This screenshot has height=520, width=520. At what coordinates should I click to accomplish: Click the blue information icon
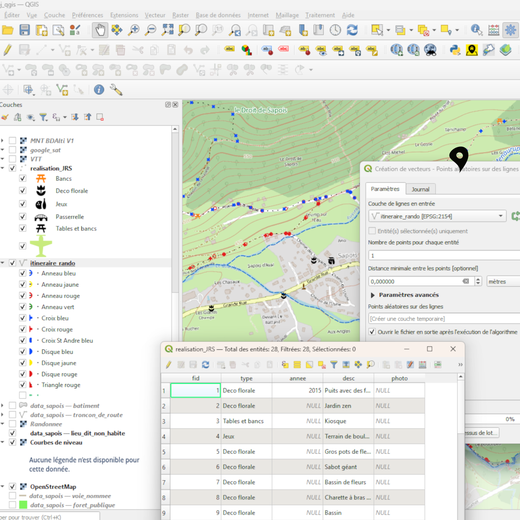tap(99, 89)
